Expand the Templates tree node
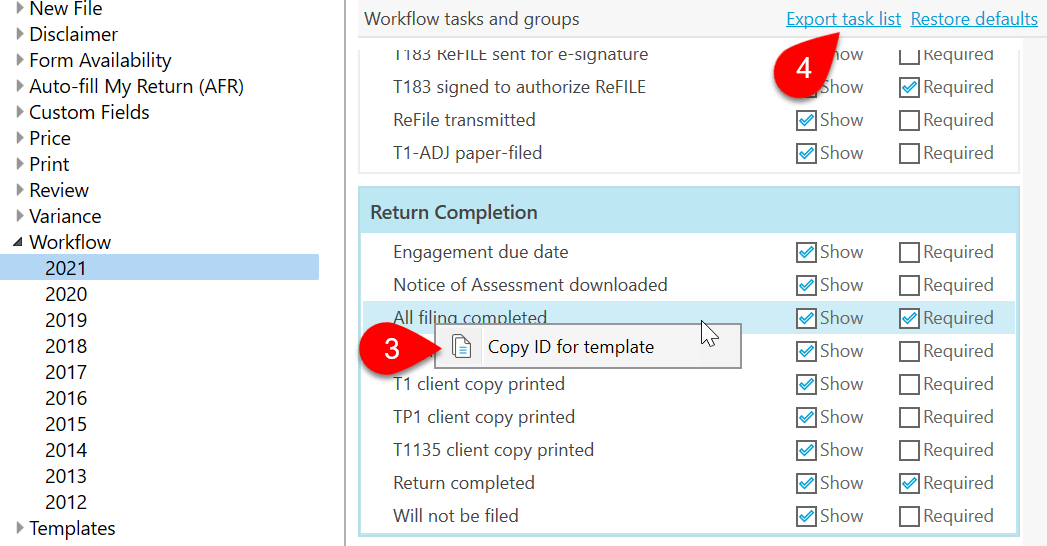1047x546 pixels. pos(19,528)
